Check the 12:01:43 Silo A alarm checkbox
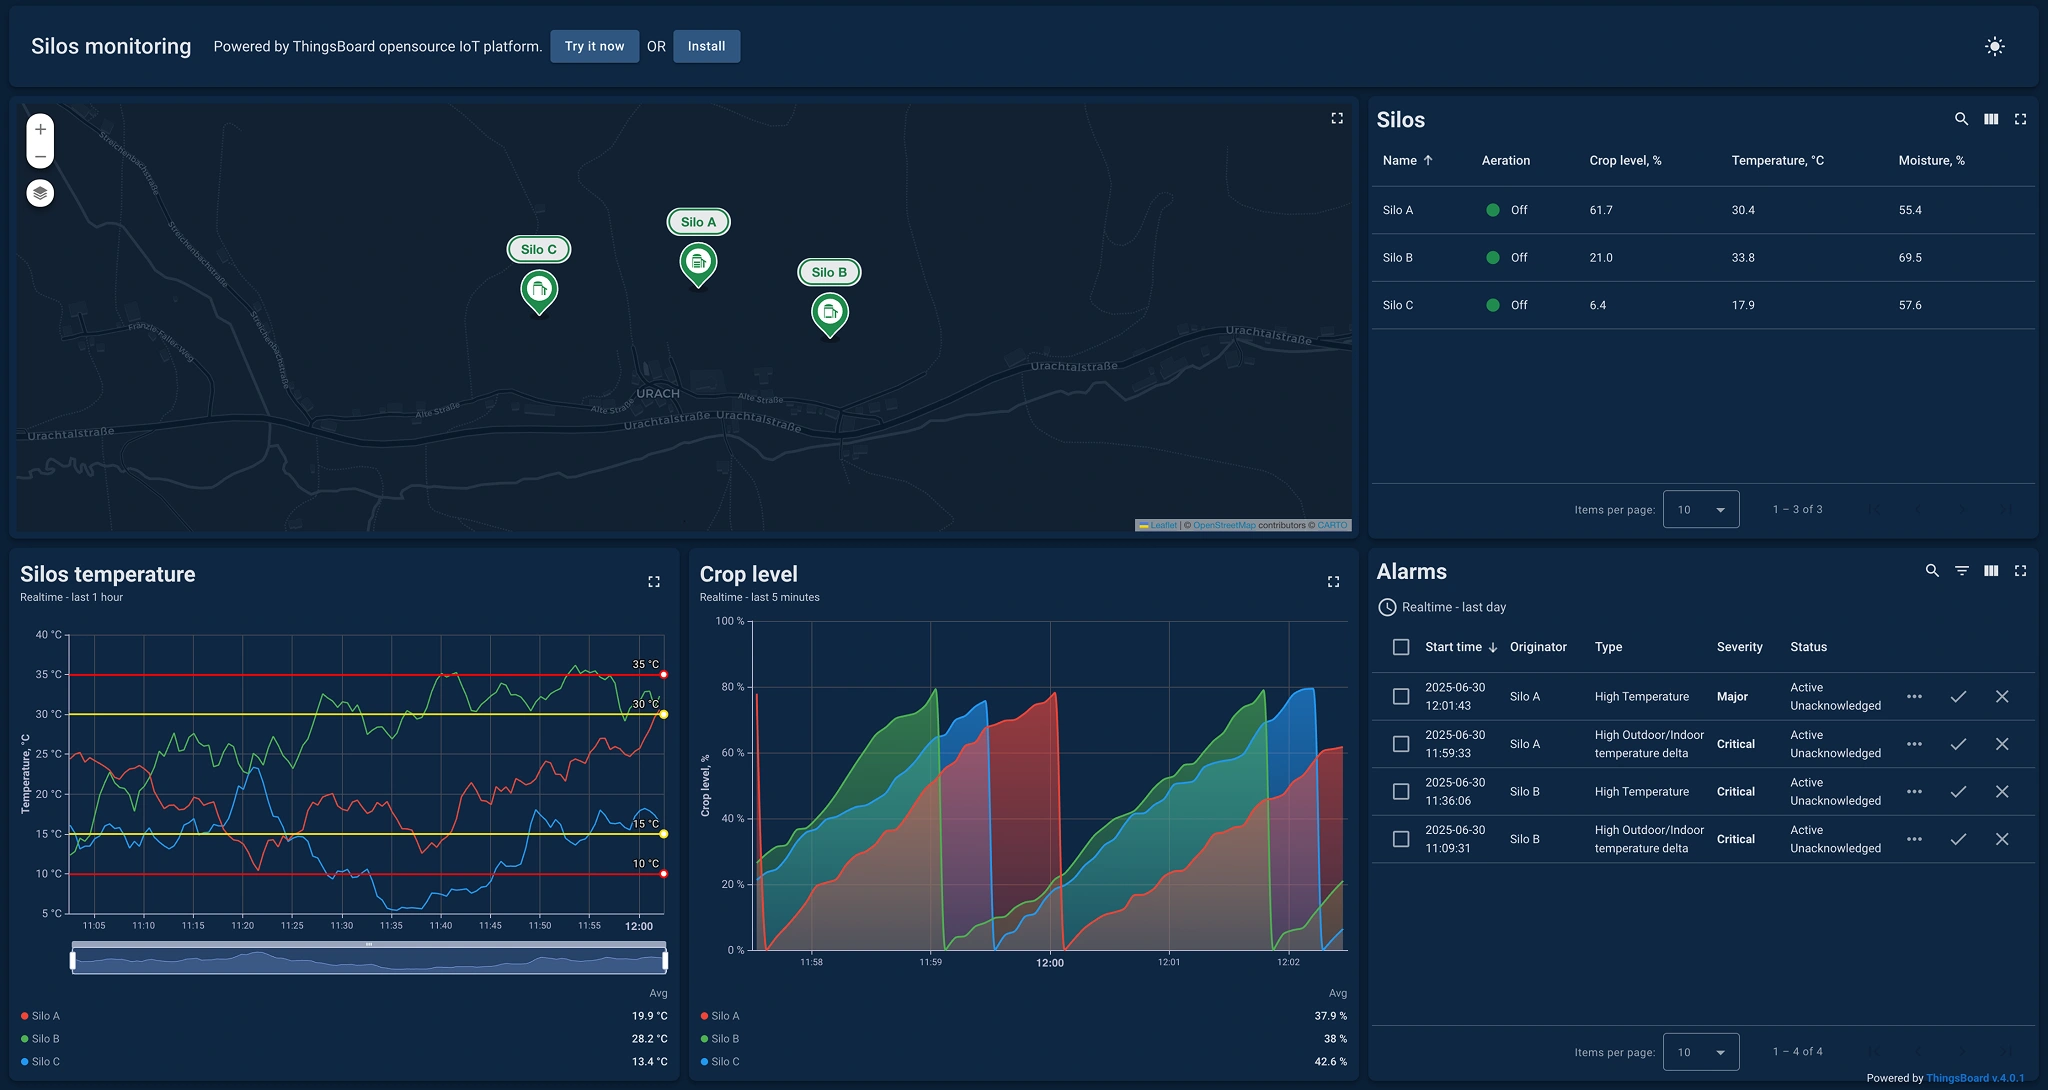Image resolution: width=2048 pixels, height=1090 pixels. 1400,696
